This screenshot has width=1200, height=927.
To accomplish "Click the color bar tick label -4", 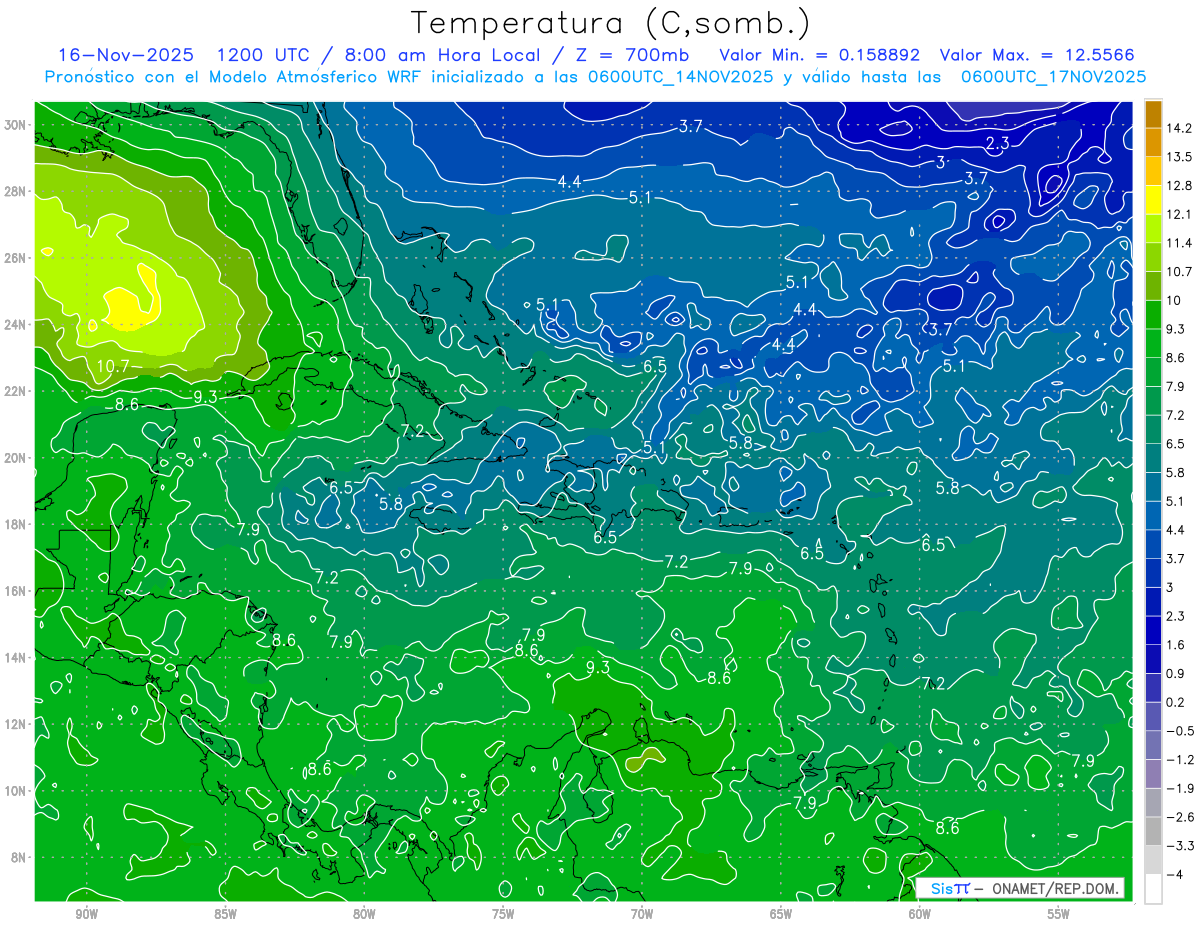I will pyautogui.click(x=1176, y=874).
